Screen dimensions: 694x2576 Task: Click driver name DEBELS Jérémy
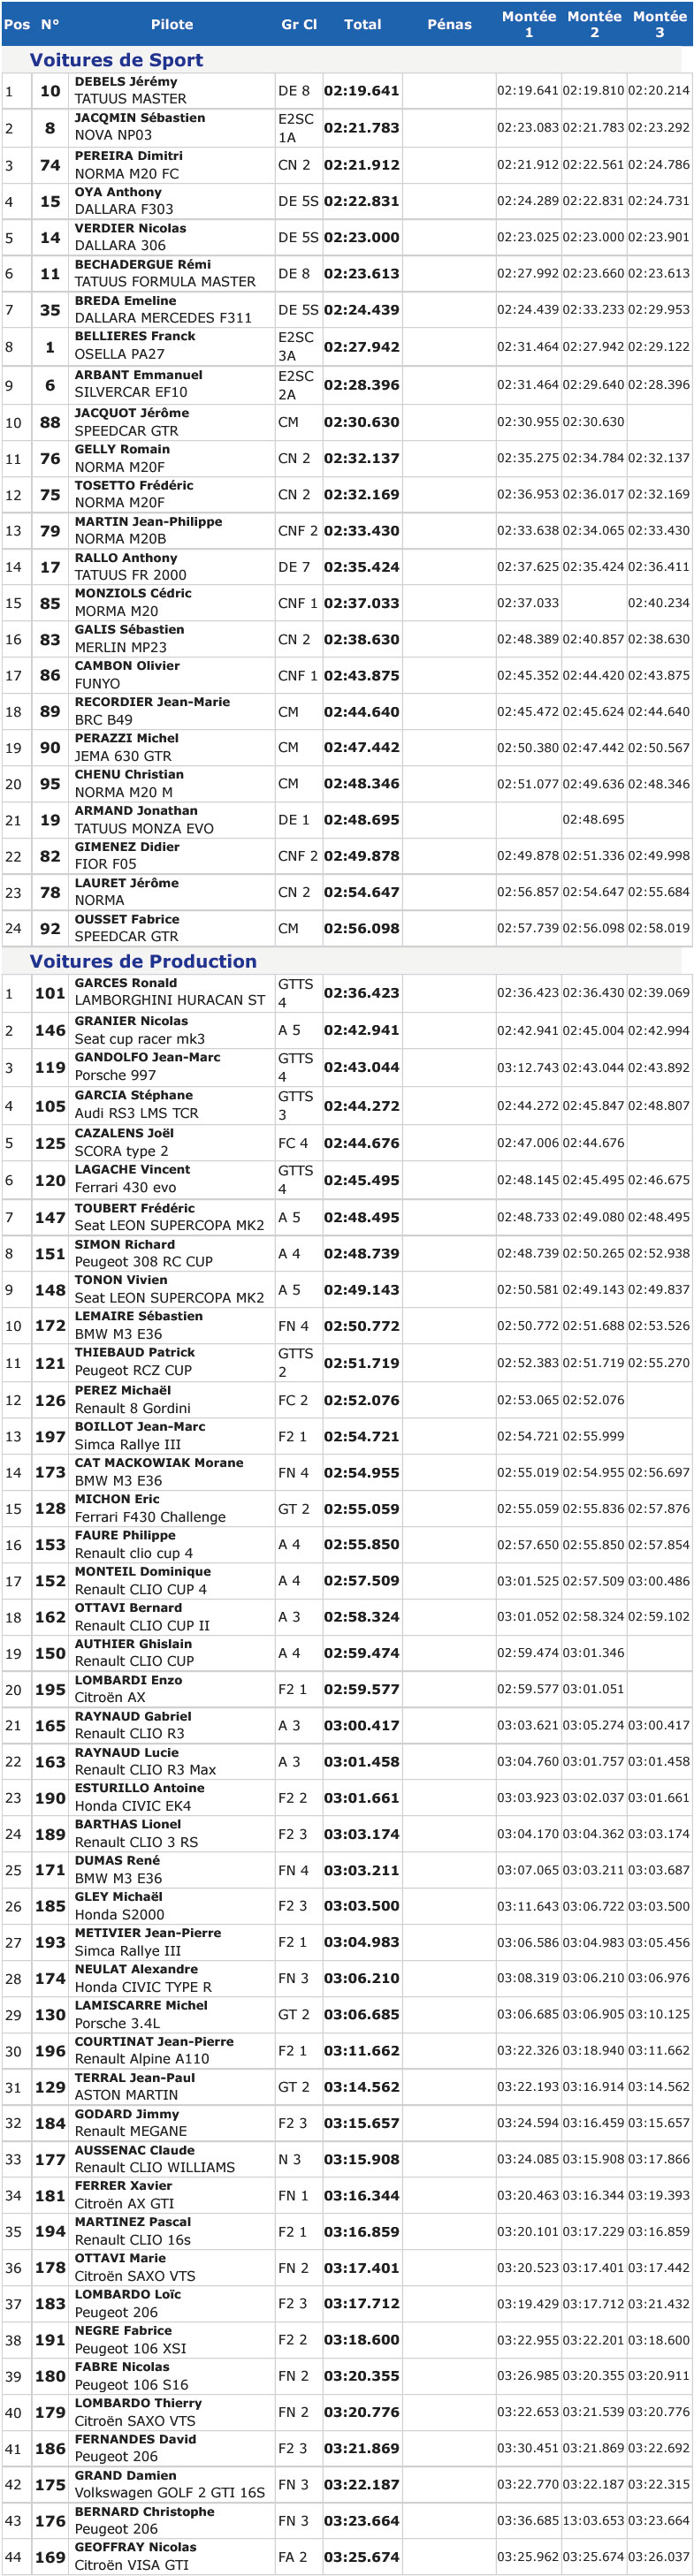[126, 82]
